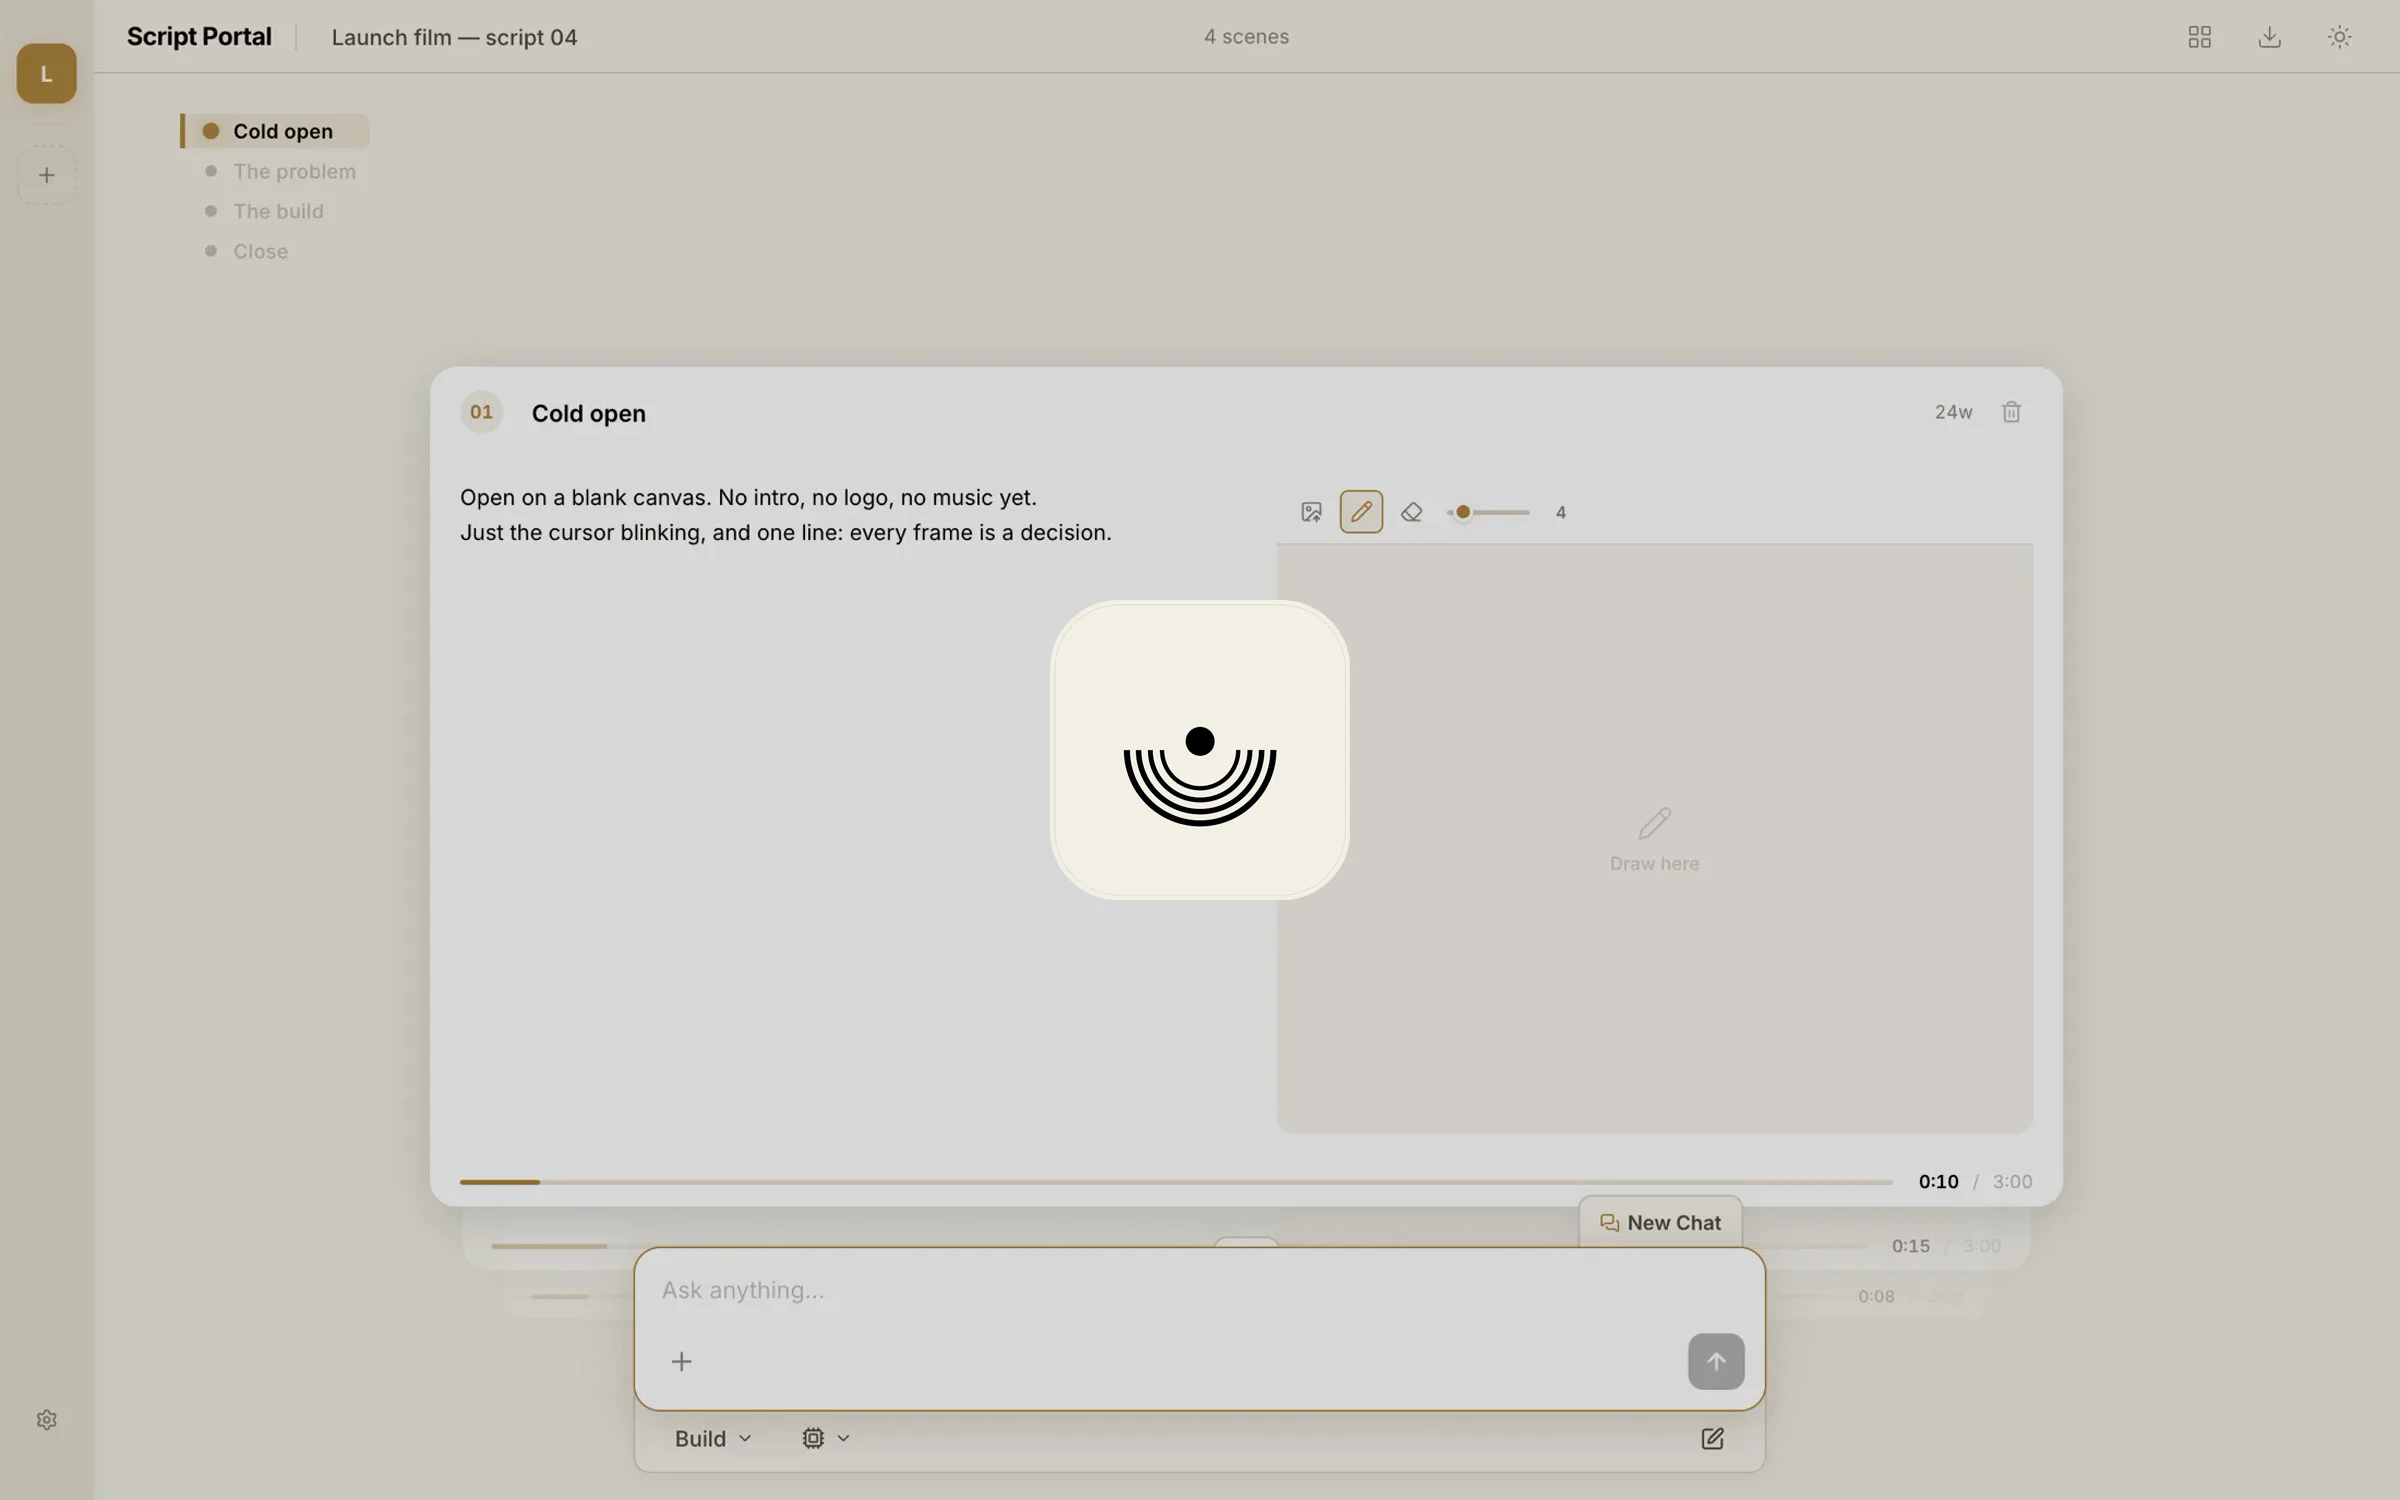Add attachment with chat plus icon

point(681,1361)
